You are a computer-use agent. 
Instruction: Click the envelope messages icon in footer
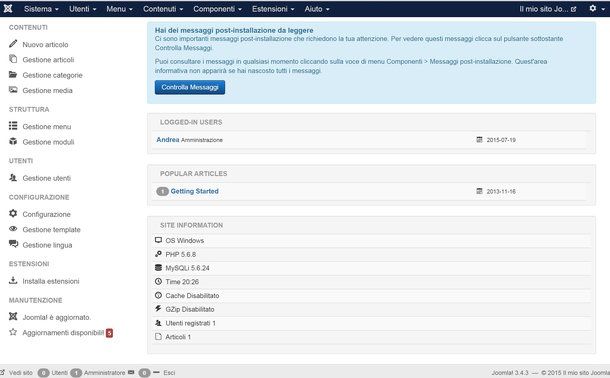(131, 372)
